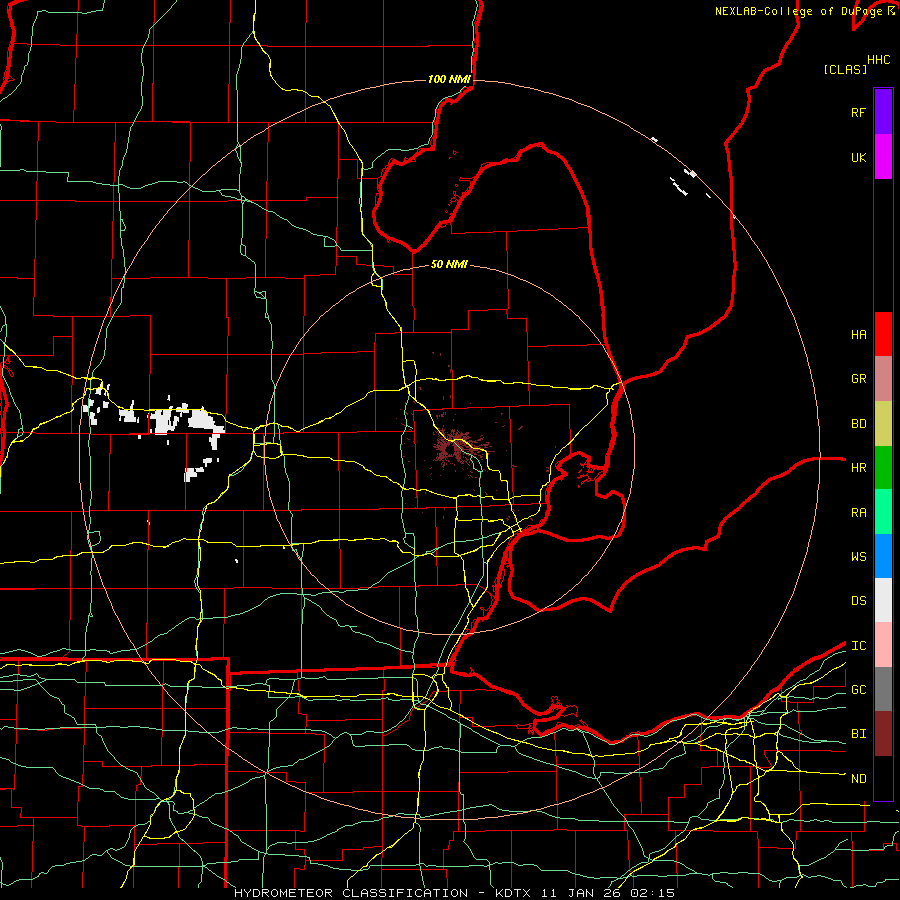Click the DS legend label
Image resolution: width=900 pixels, height=900 pixels.
[x=858, y=601]
